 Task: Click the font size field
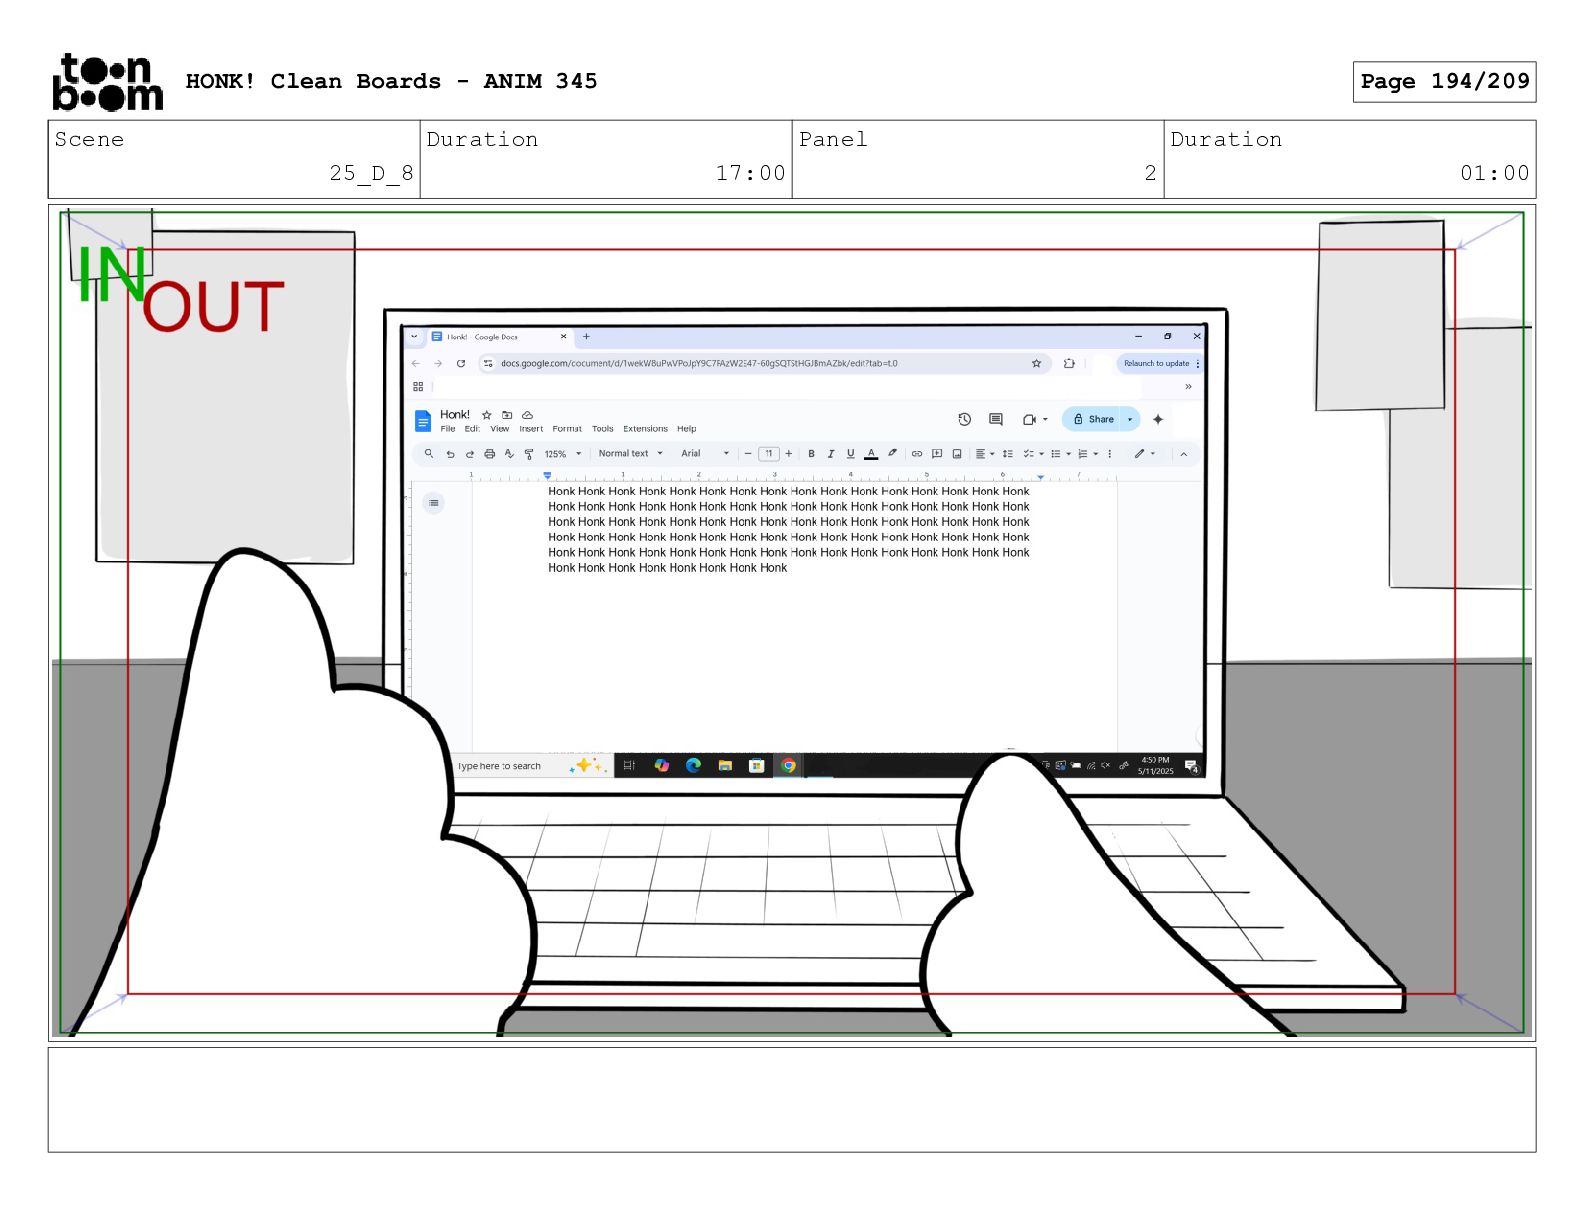769,454
